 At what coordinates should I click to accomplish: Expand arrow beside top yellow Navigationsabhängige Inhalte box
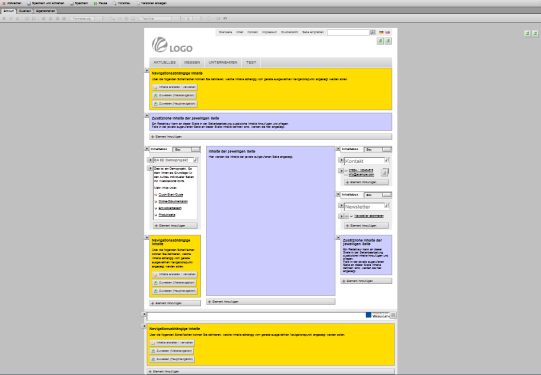[147, 70]
